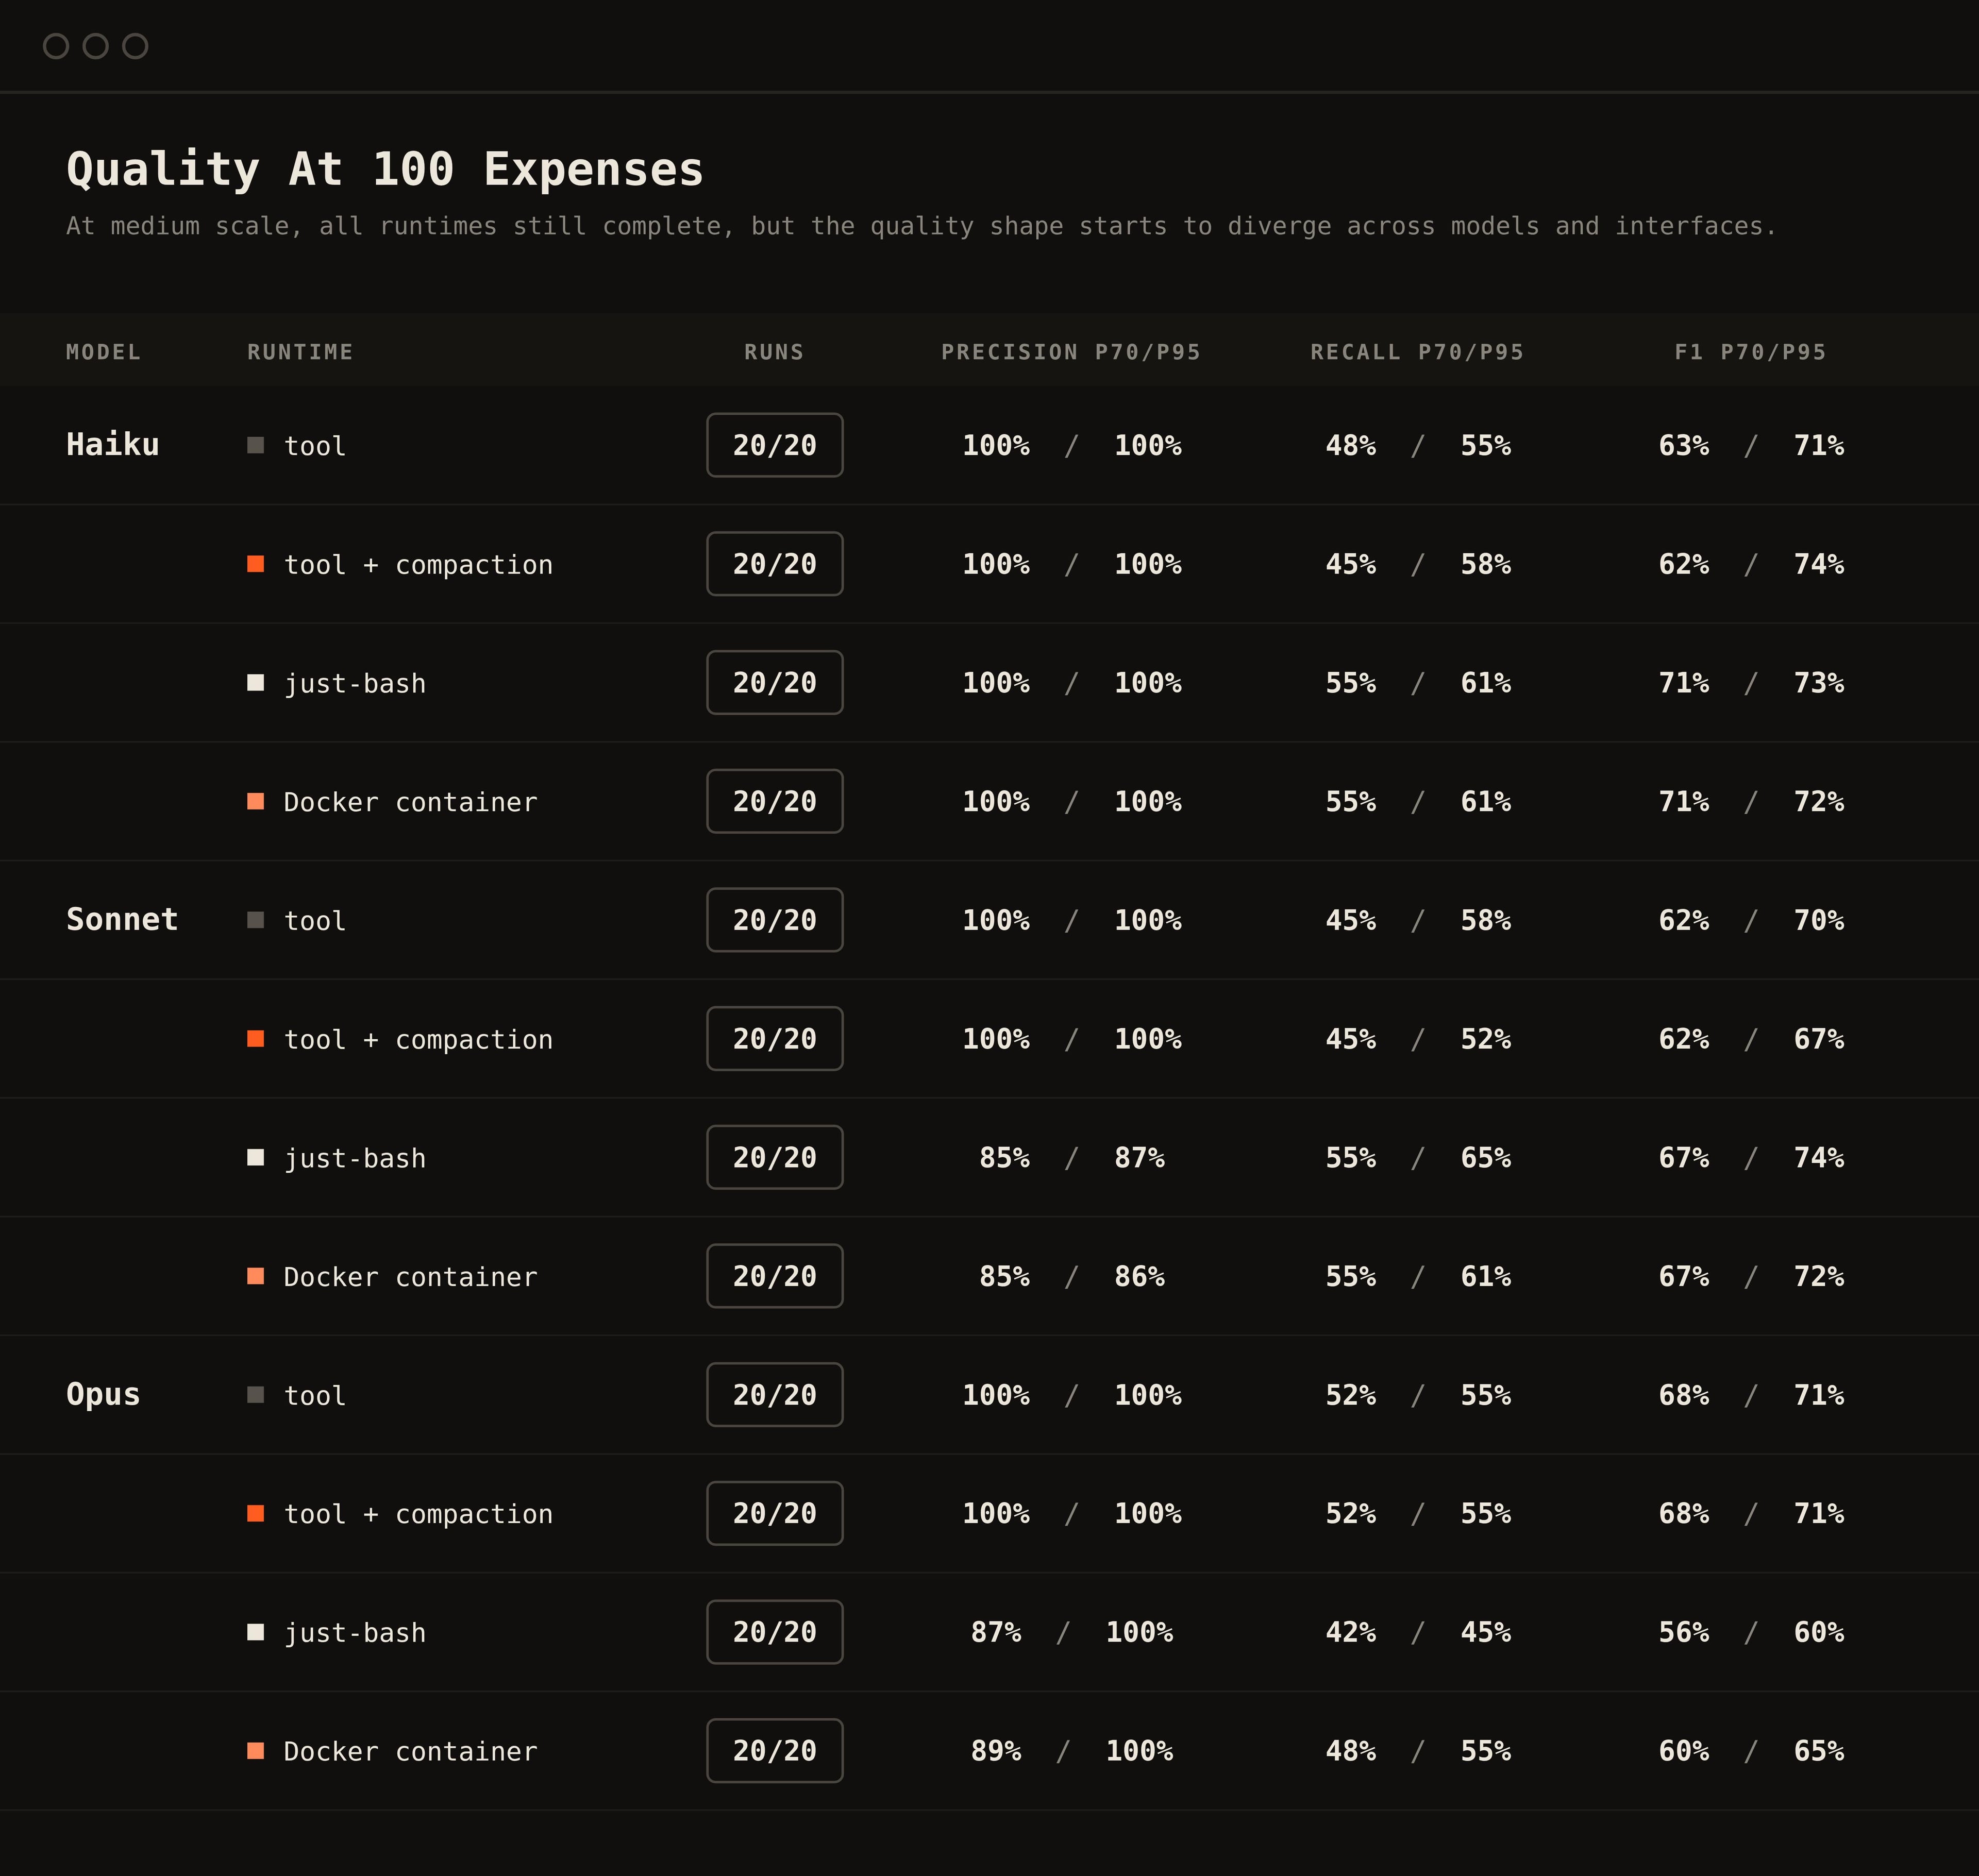Click 20/20 badge in Haiku just-bash row
This screenshot has height=1876, width=1979.
775,683
